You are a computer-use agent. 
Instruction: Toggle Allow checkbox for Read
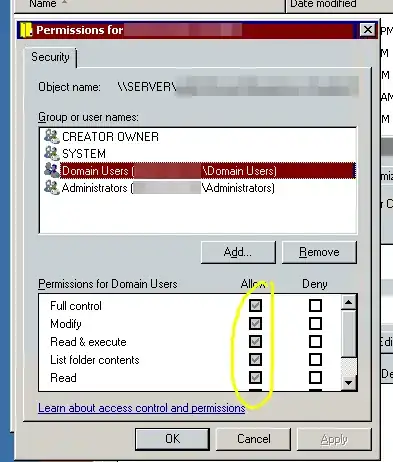pyautogui.click(x=255, y=377)
